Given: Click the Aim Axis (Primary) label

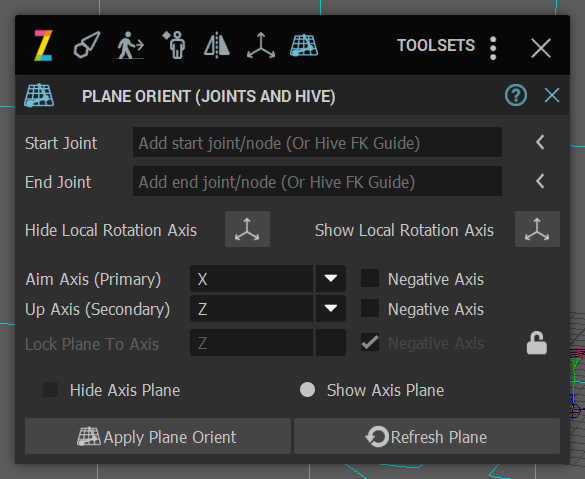Looking at the screenshot, I should tap(93, 279).
